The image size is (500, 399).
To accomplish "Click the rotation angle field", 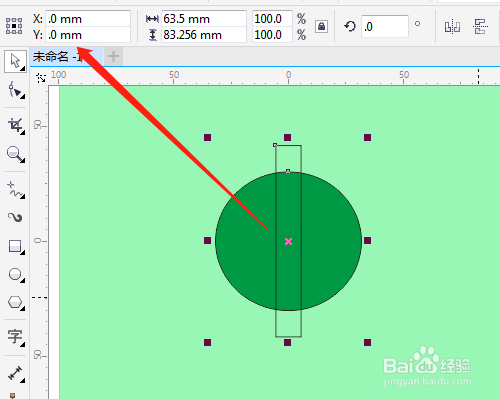I will coord(385,26).
